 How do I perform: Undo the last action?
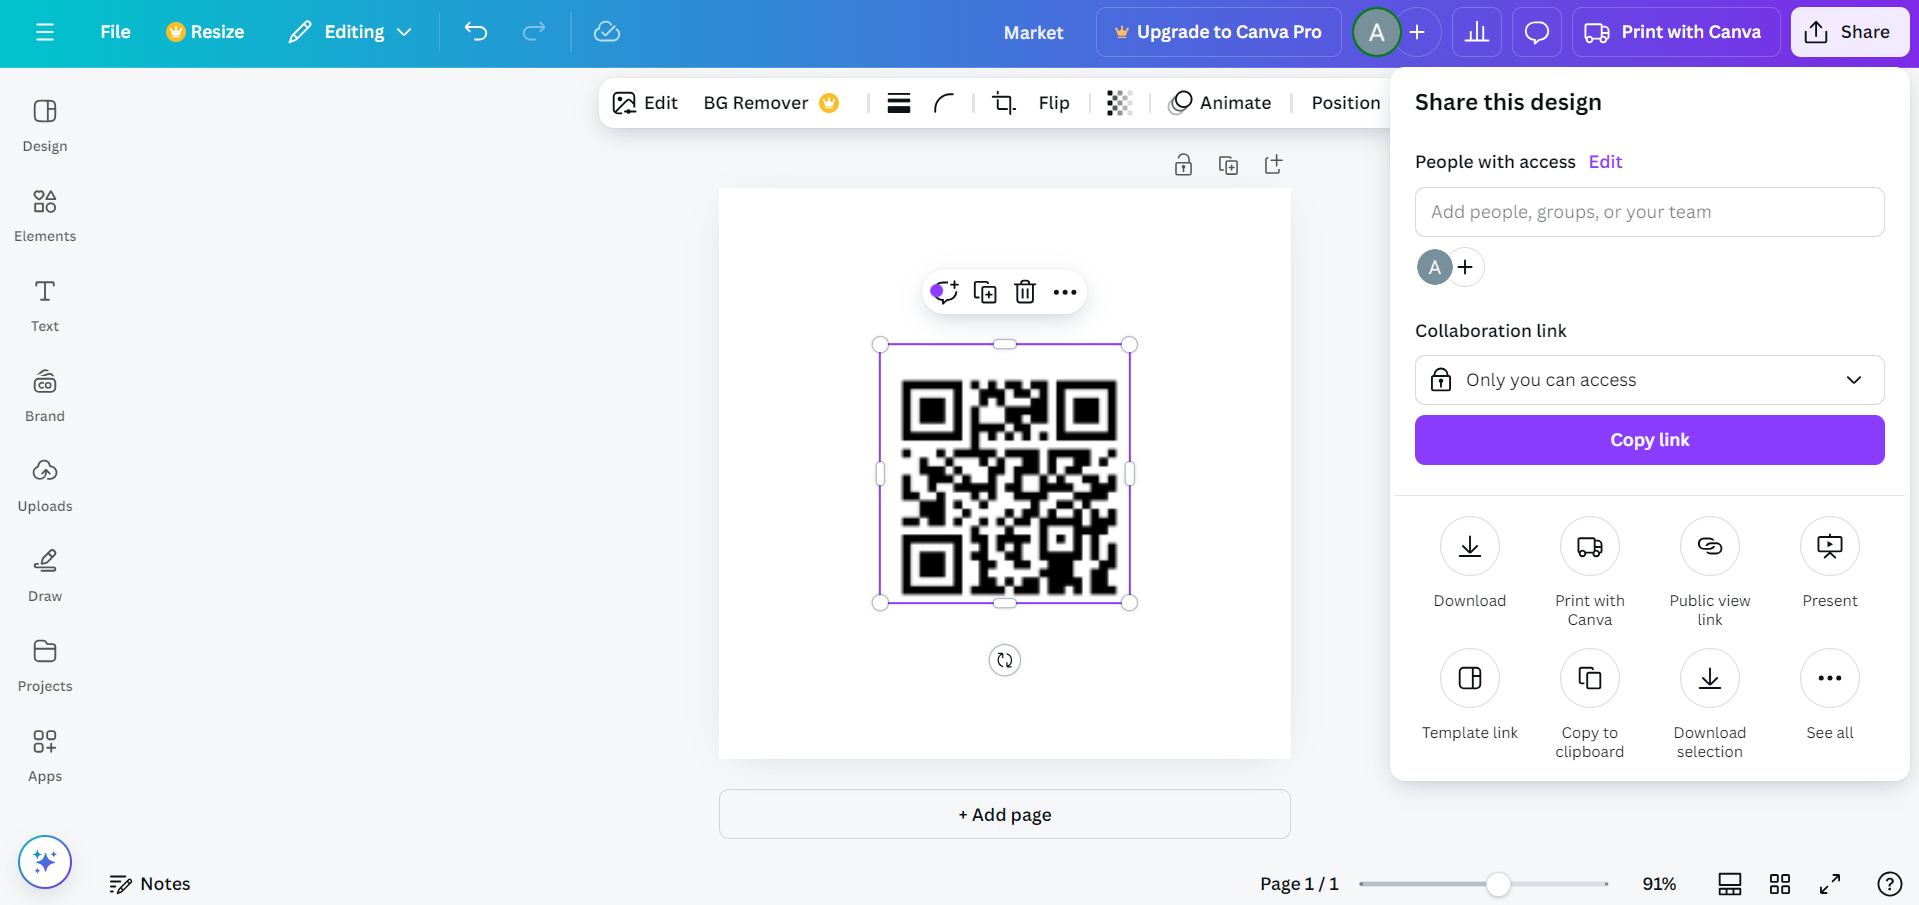(x=476, y=32)
